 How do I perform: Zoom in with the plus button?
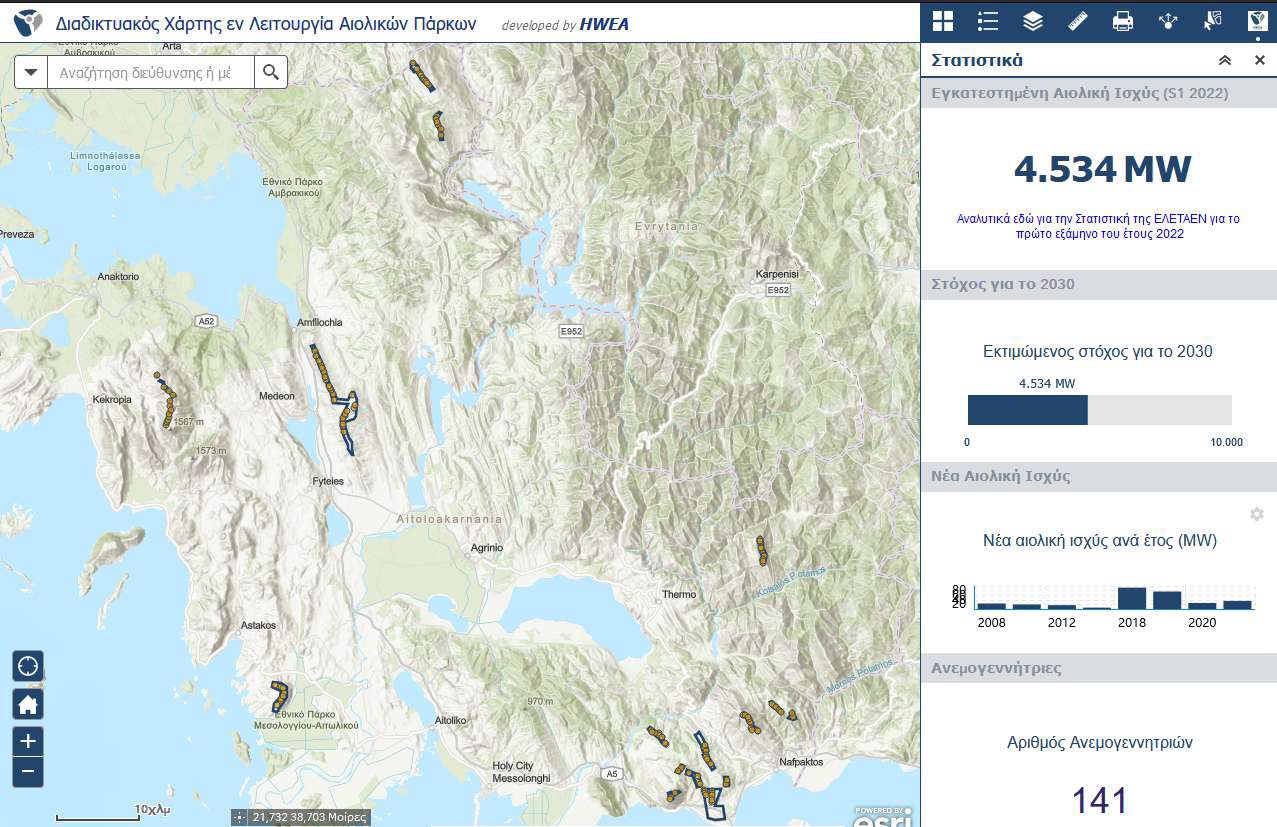coord(28,742)
